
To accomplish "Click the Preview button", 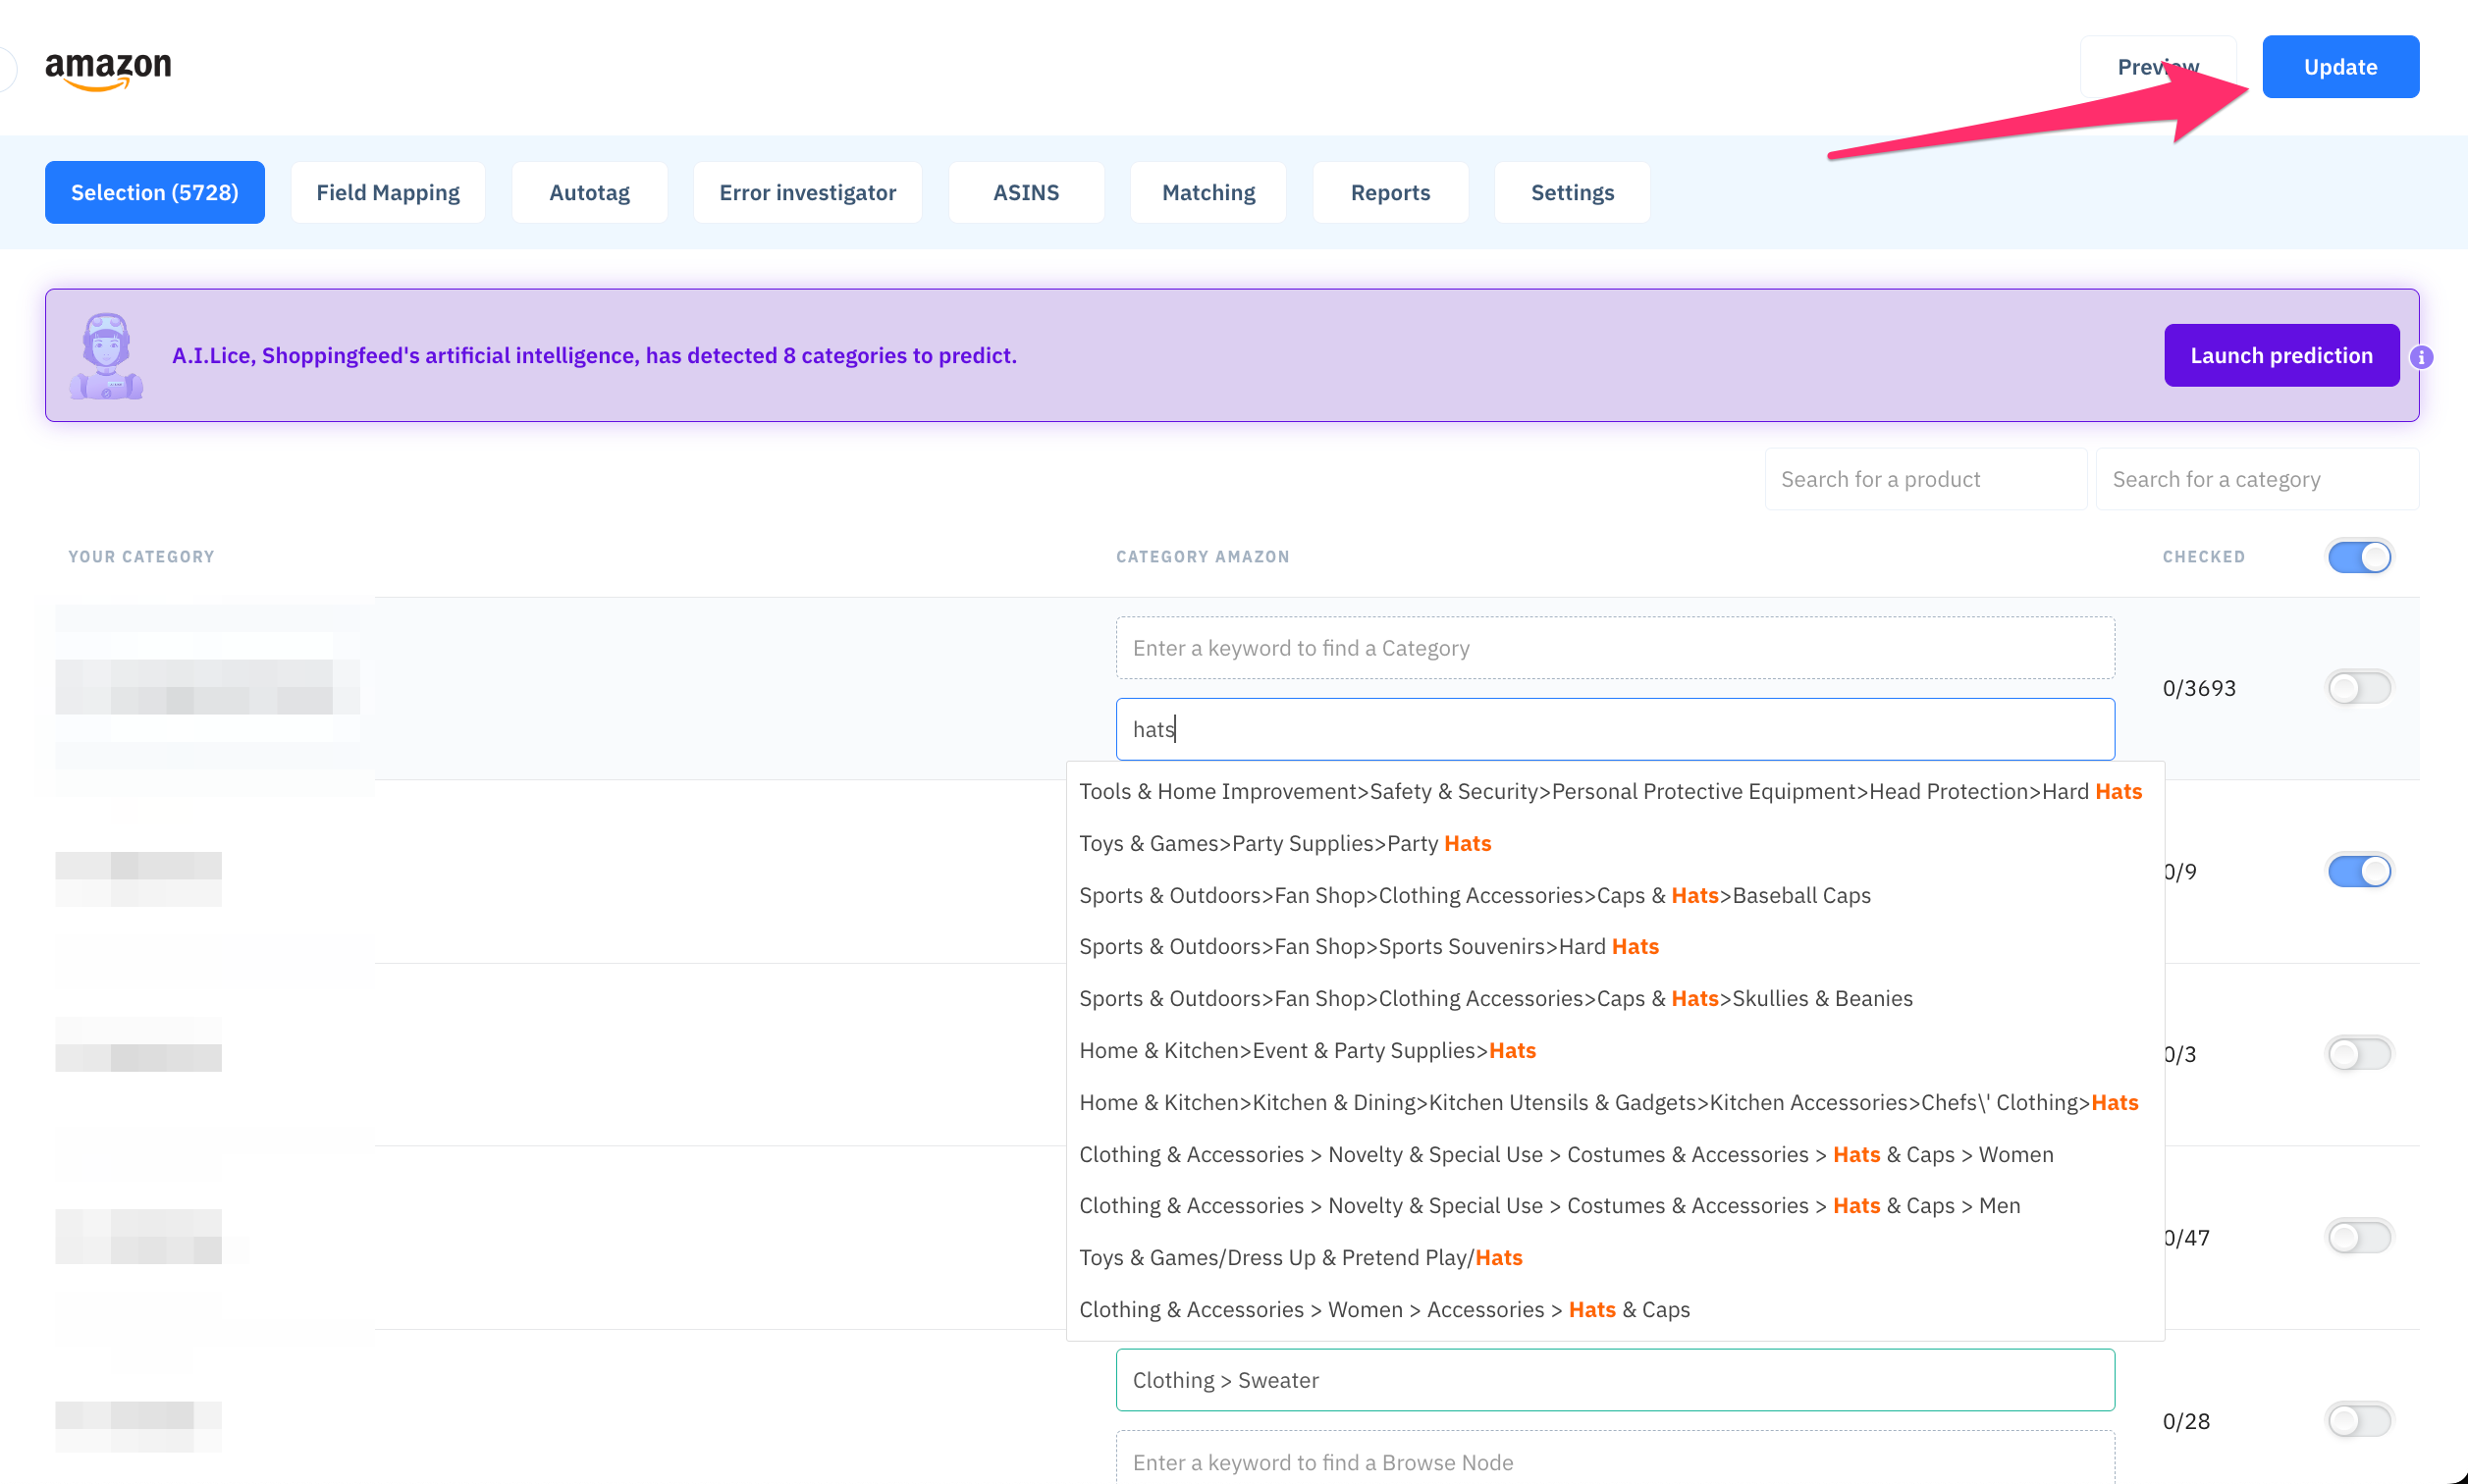I will 2158,67.
